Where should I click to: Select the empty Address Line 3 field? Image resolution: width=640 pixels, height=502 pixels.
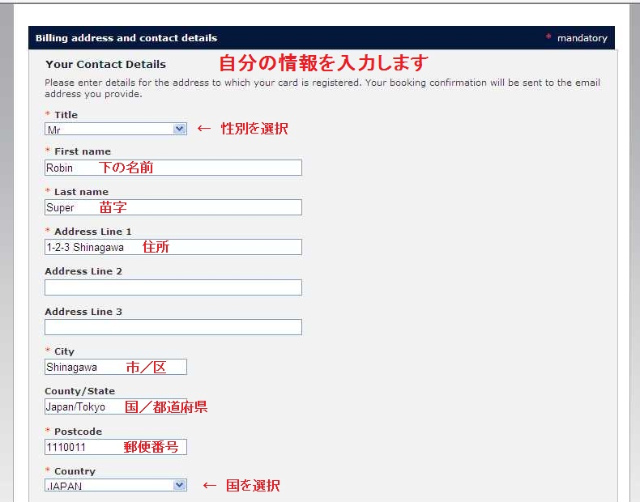point(173,327)
